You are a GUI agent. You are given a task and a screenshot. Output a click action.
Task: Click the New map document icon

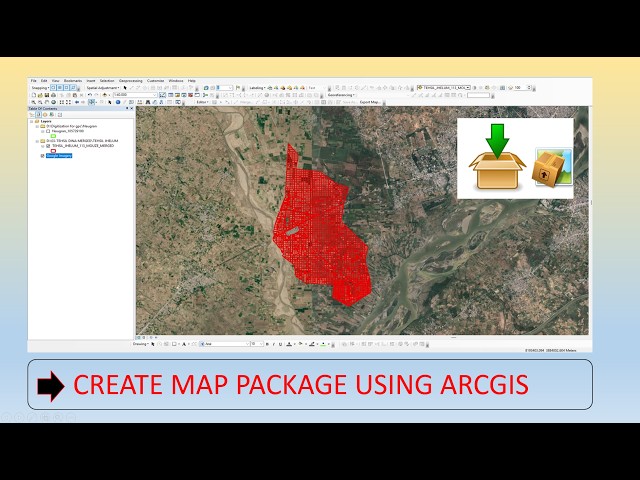[33, 95]
